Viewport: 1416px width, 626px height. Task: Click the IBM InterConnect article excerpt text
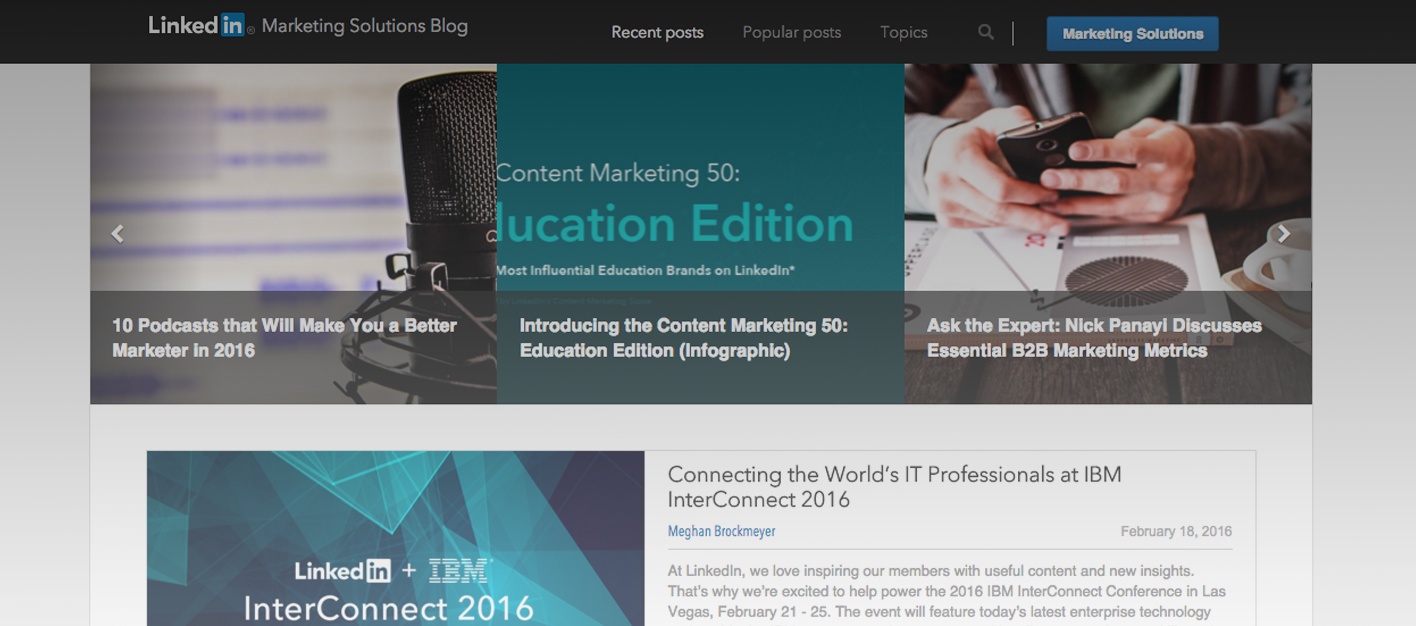947,591
